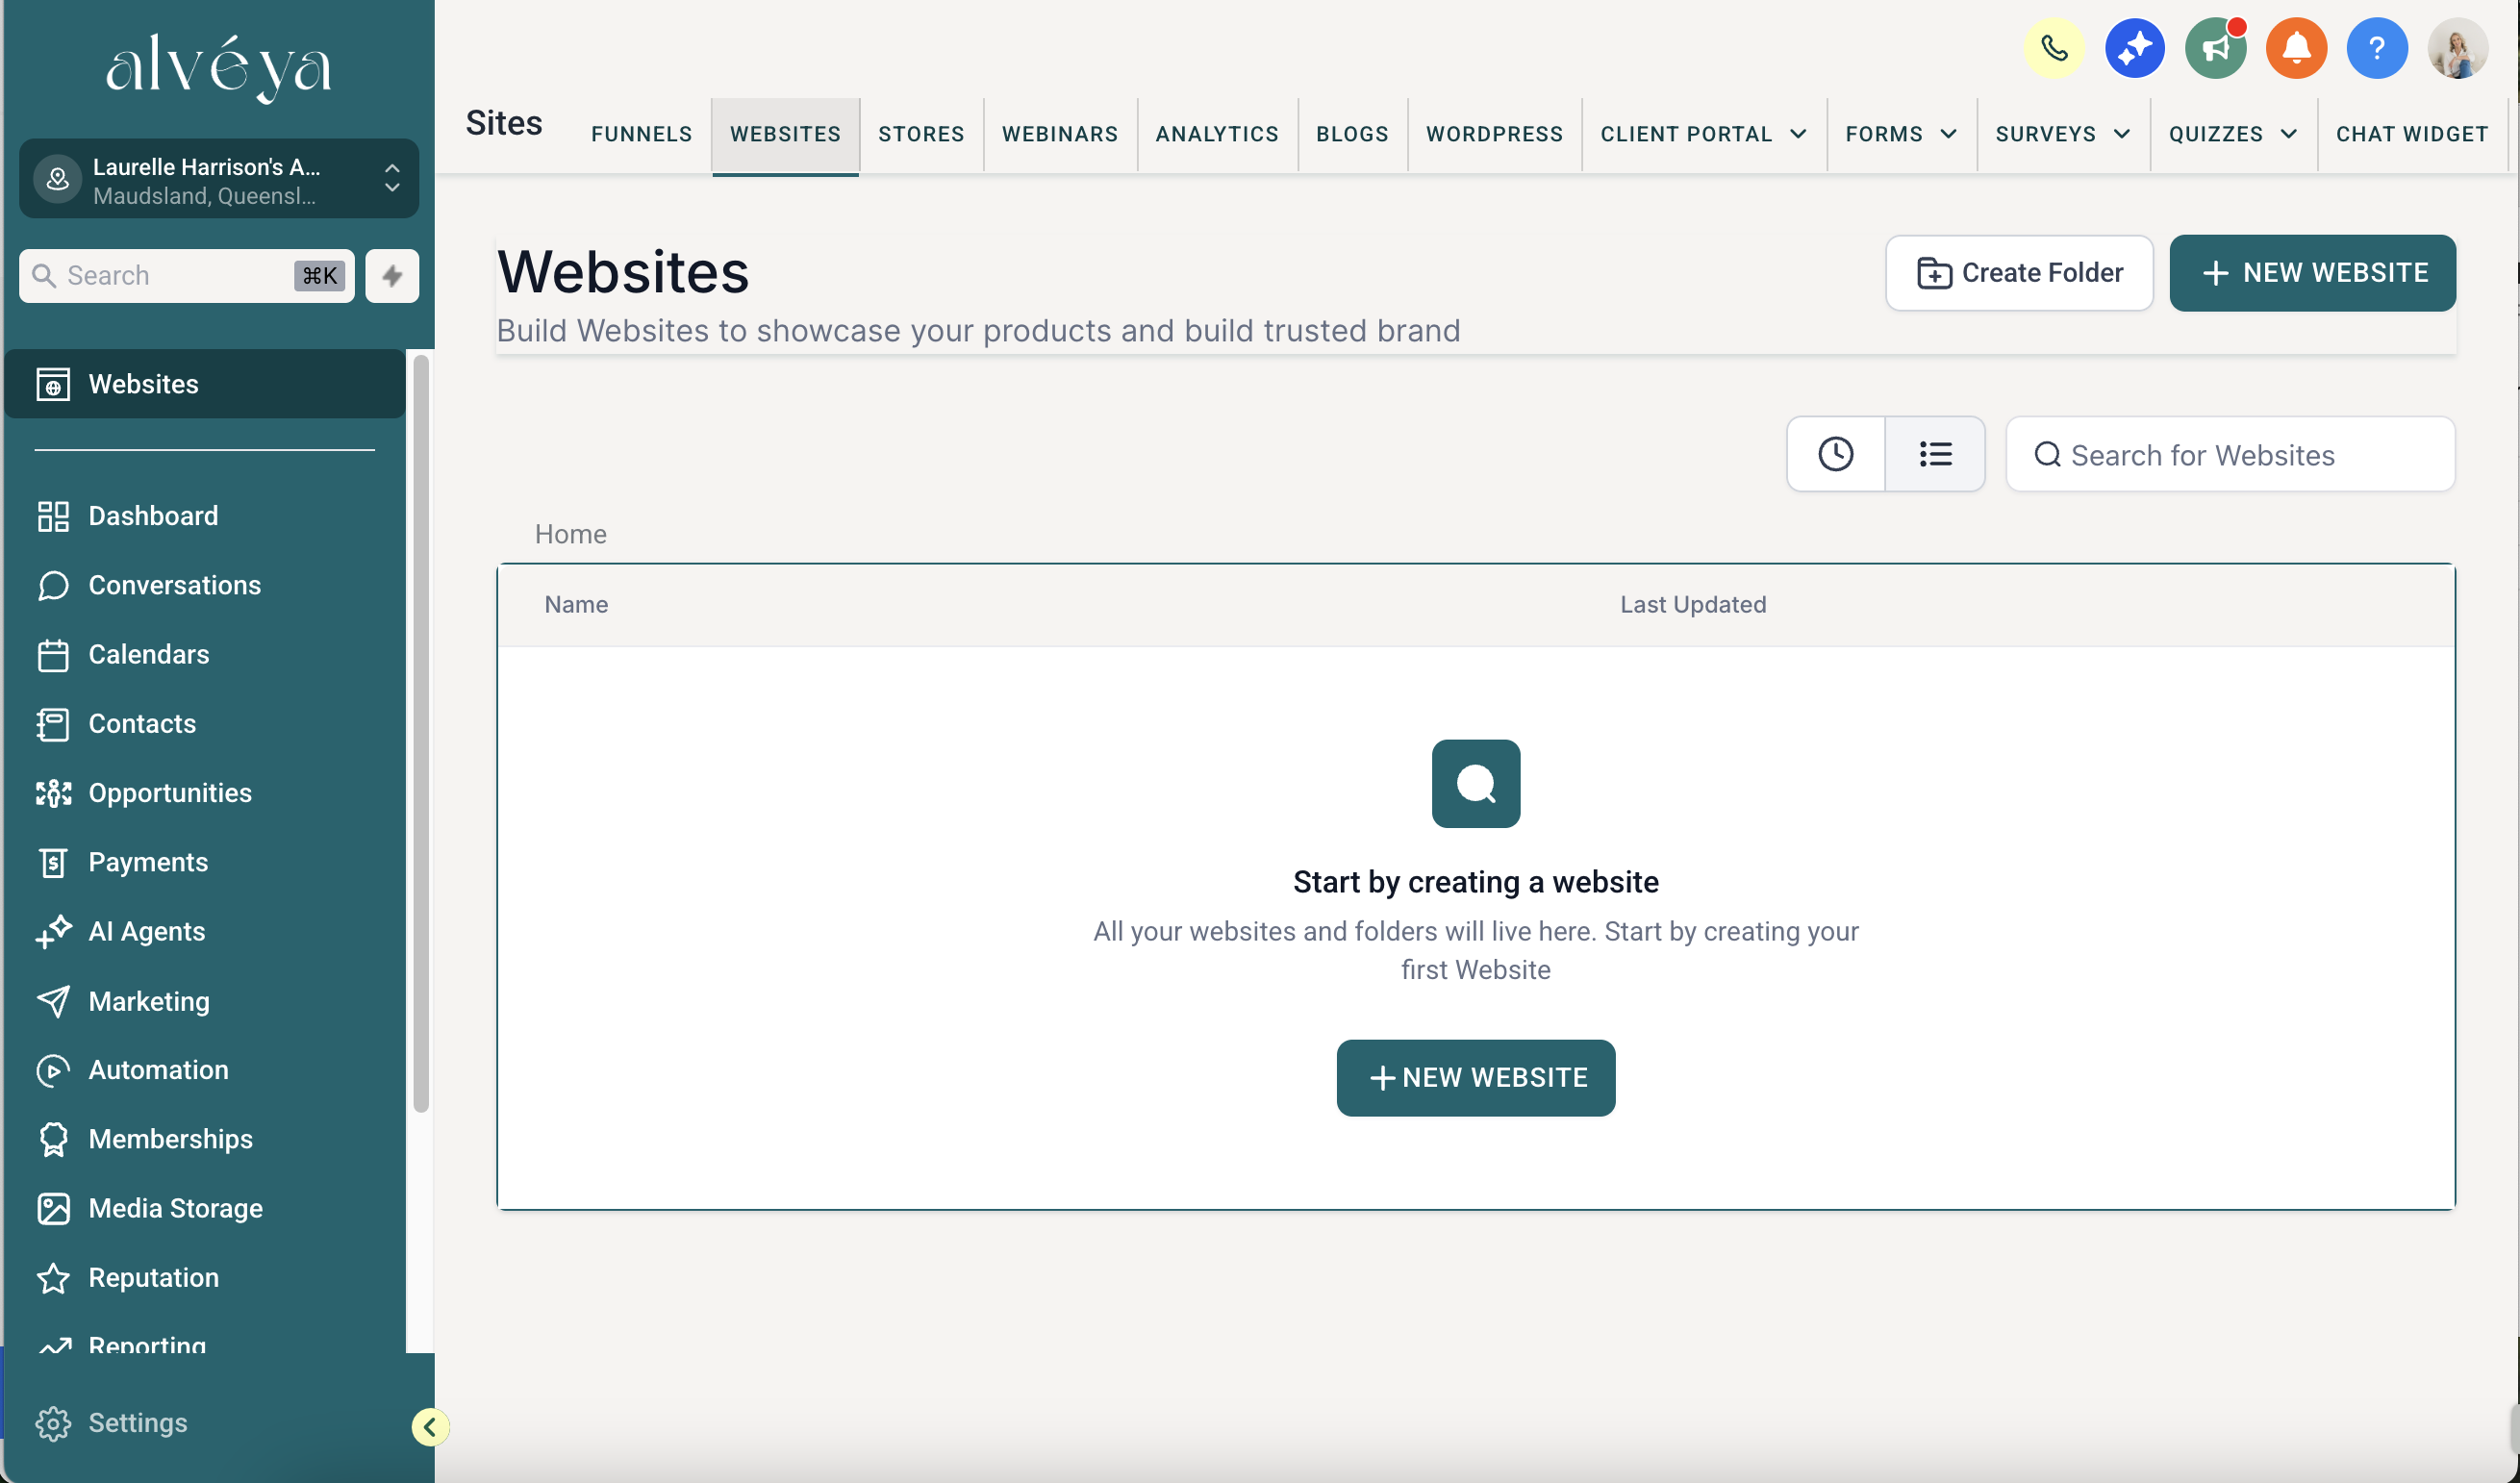Open Dashboard in the sidebar

click(x=205, y=516)
